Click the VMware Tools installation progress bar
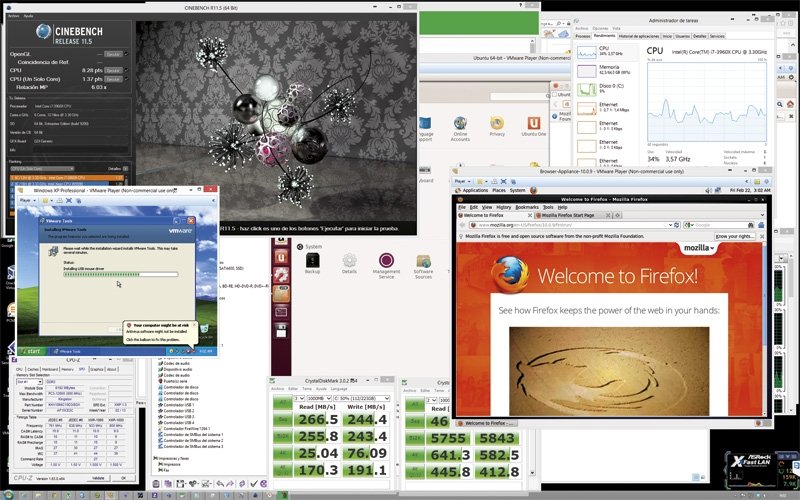The width and height of the screenshot is (800, 500). pos(120,274)
